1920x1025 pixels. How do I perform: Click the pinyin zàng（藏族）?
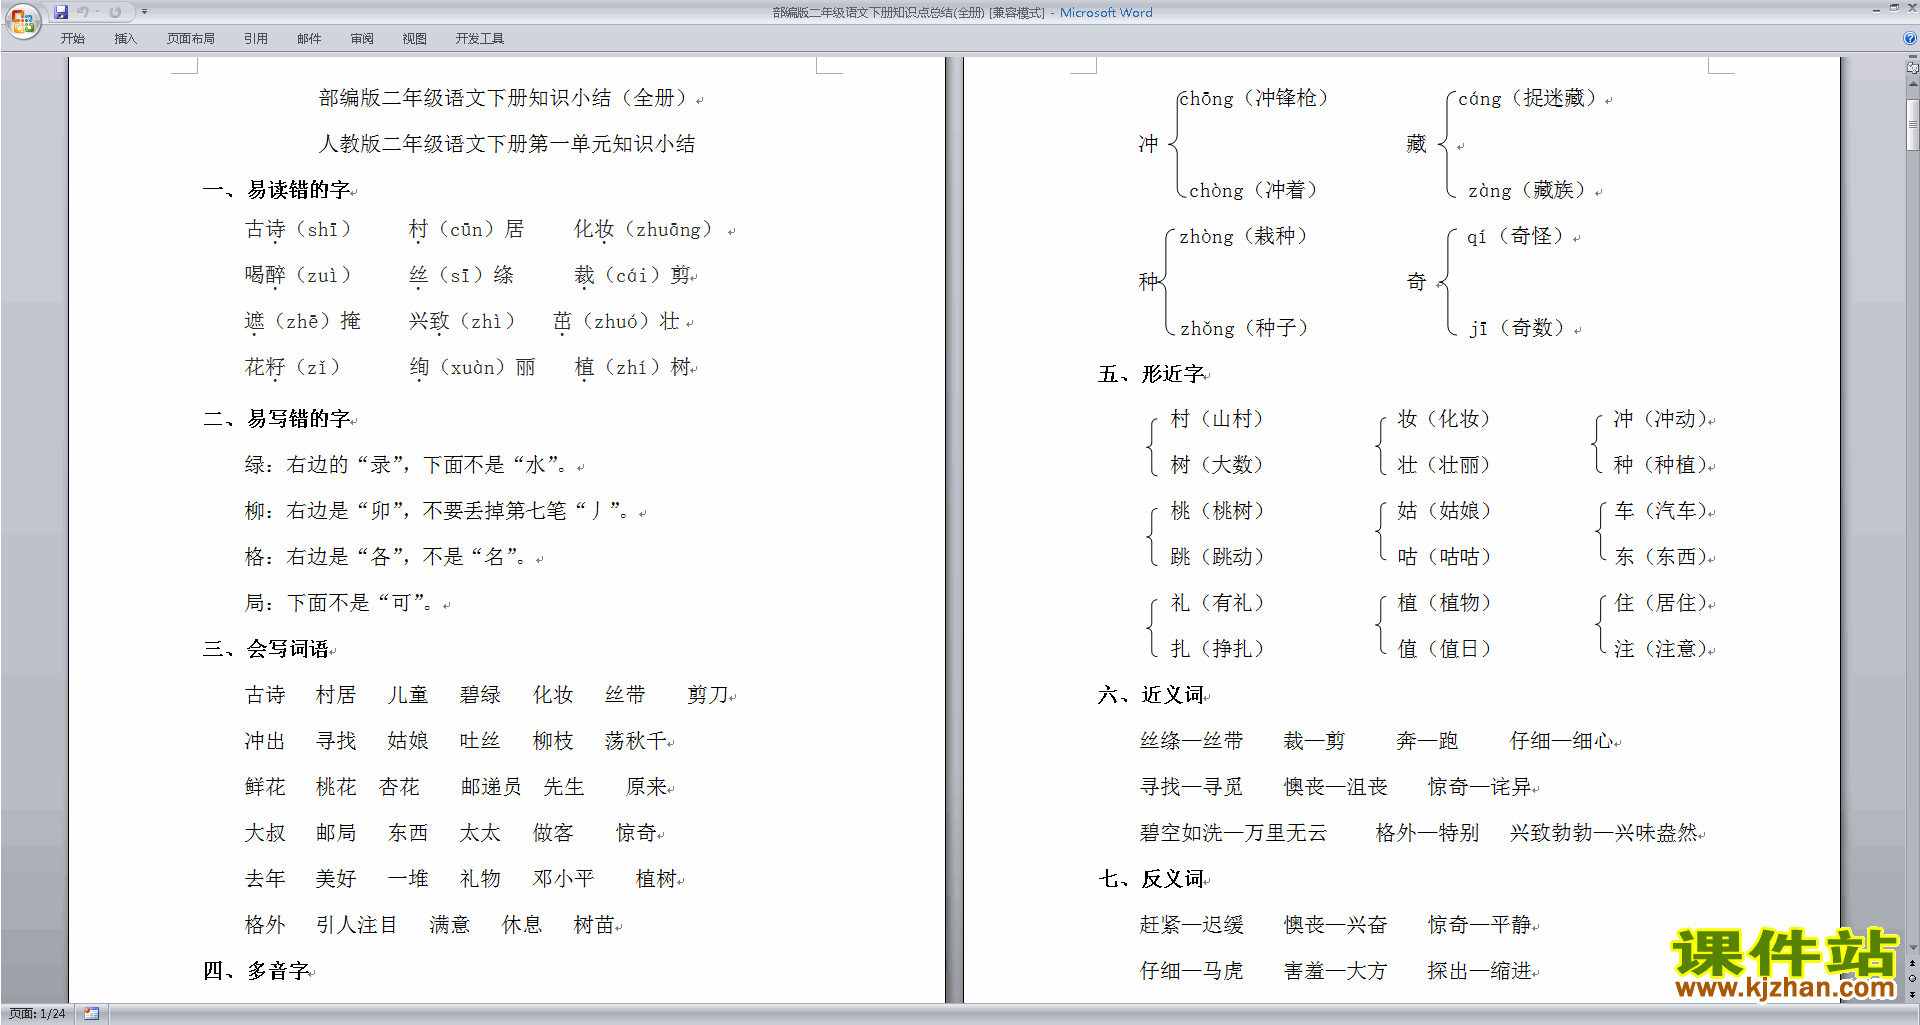tap(1527, 190)
